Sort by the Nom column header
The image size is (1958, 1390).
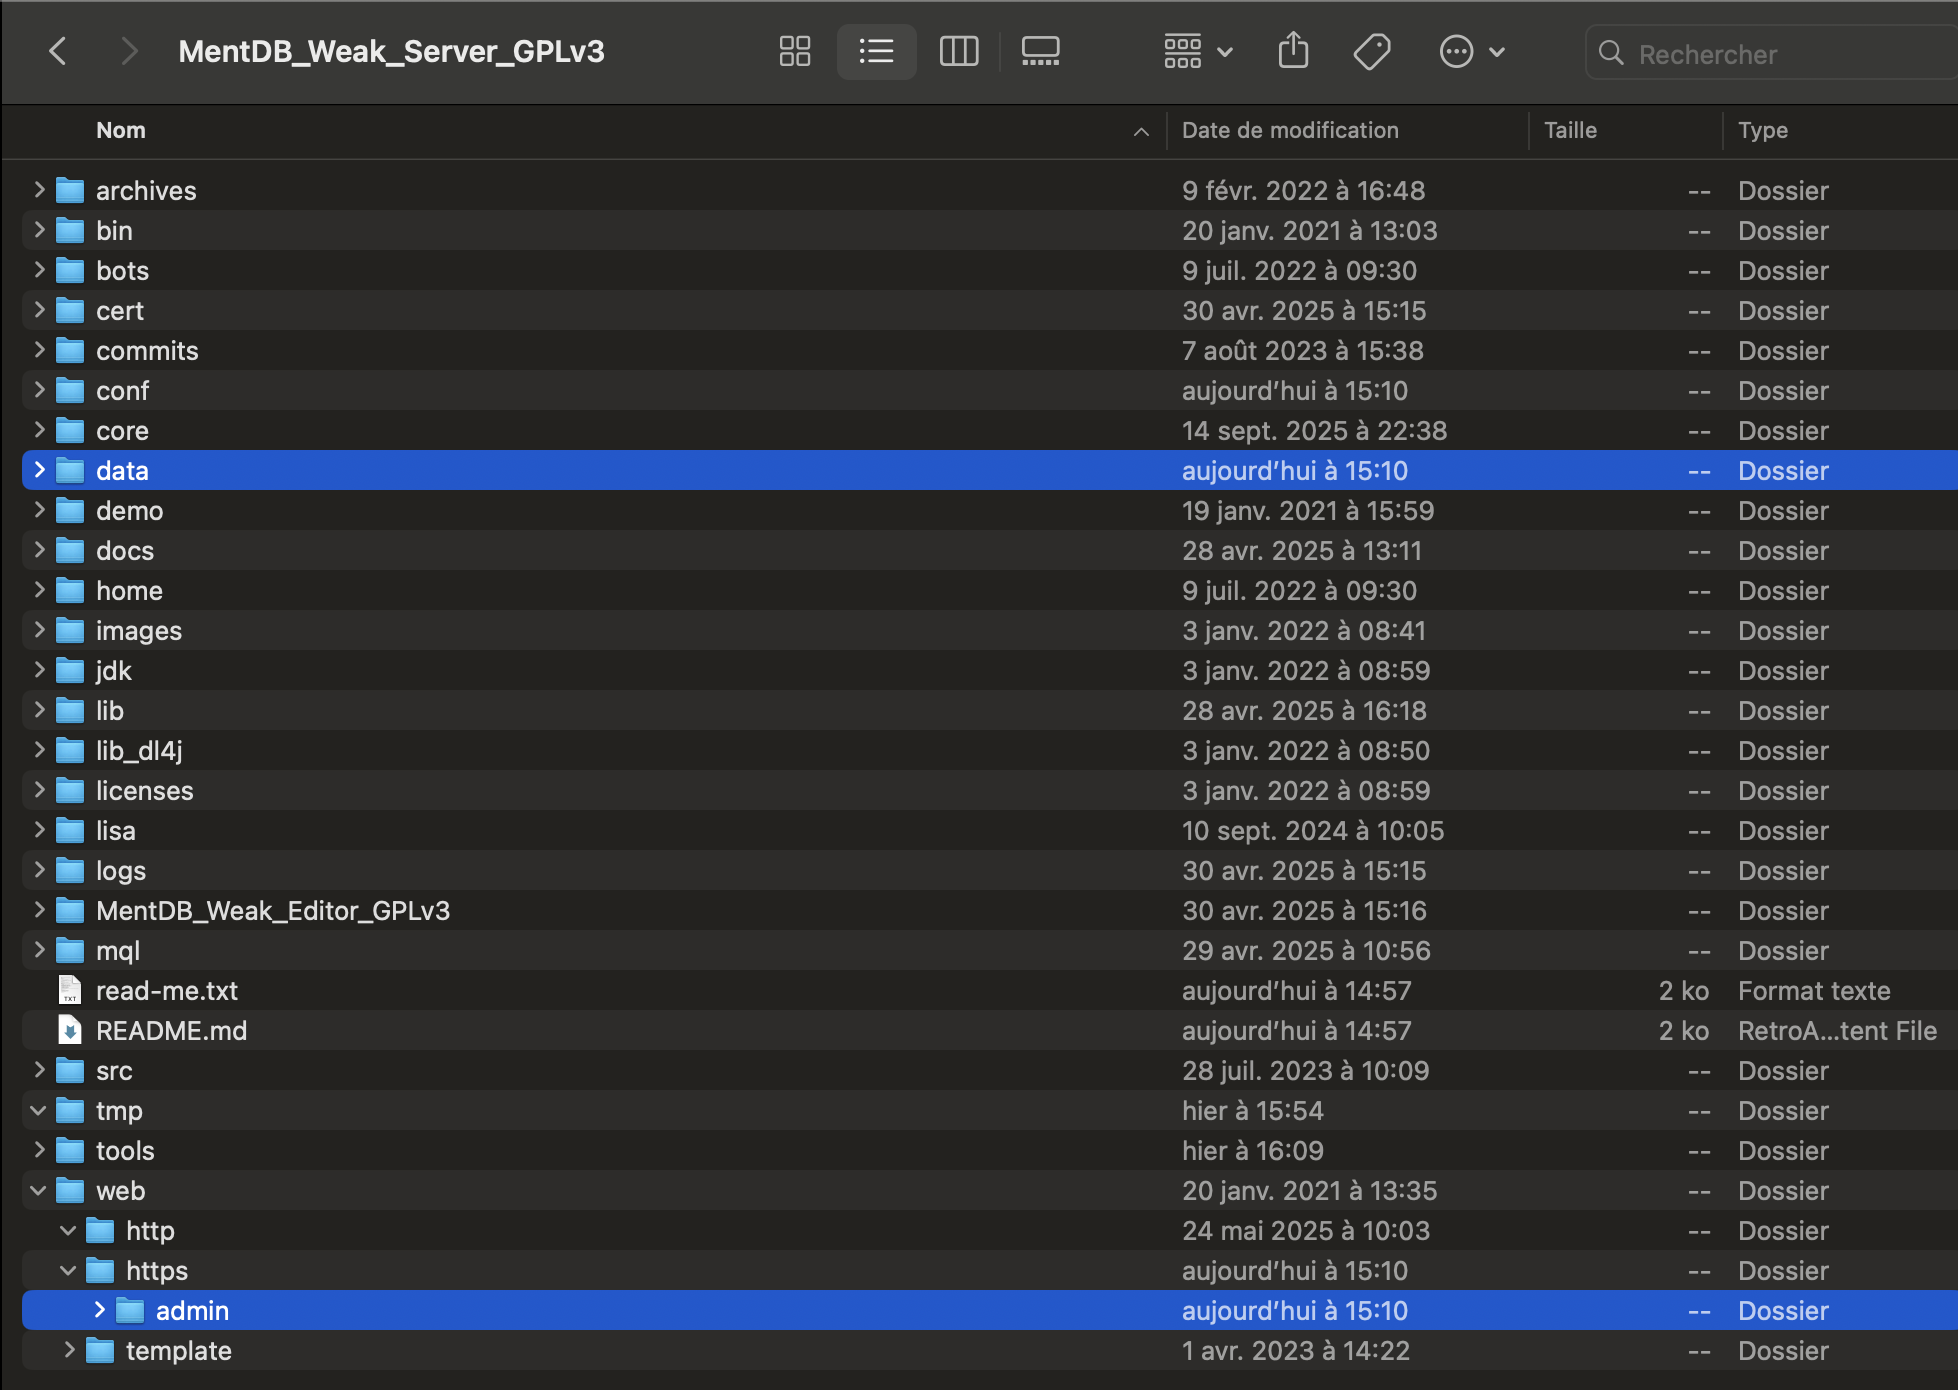point(121,130)
